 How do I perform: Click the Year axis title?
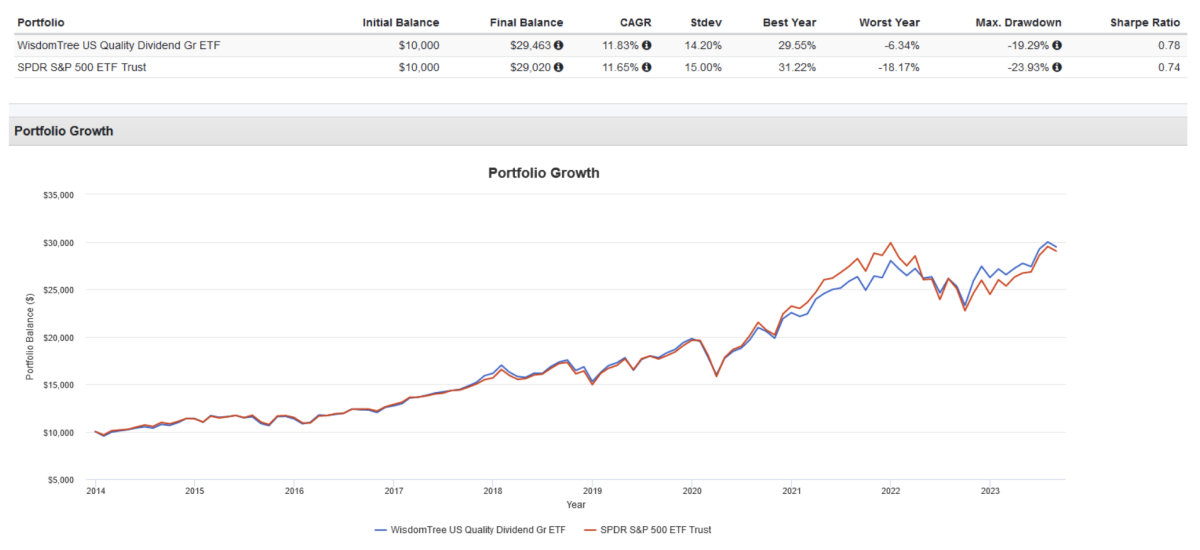coord(576,505)
